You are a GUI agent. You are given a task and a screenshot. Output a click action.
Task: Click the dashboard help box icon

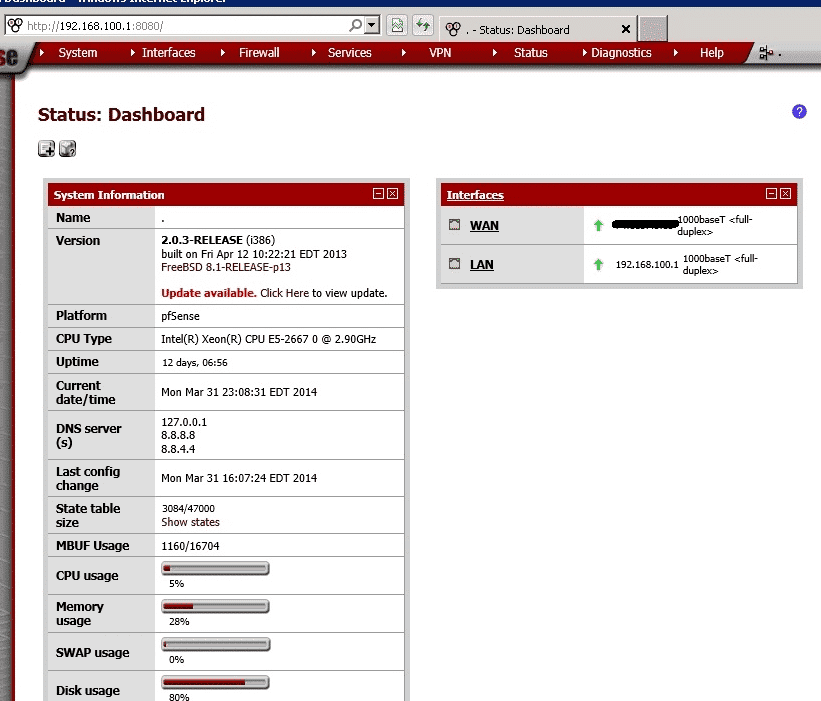67,149
